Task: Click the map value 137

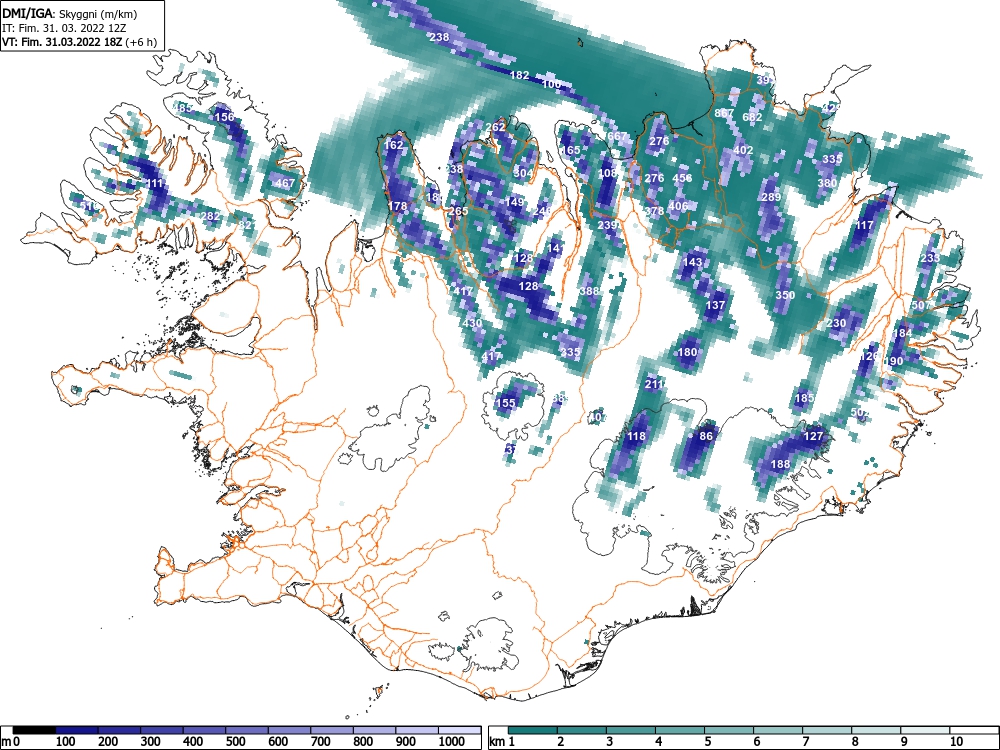Action: point(716,305)
